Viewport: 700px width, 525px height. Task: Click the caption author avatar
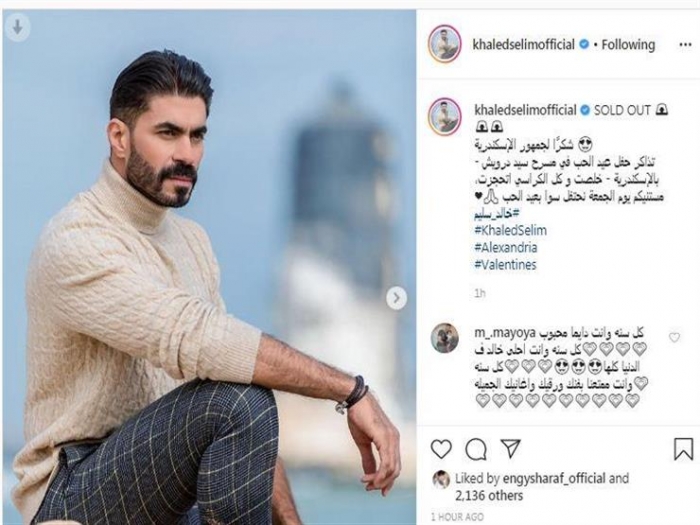(445, 116)
